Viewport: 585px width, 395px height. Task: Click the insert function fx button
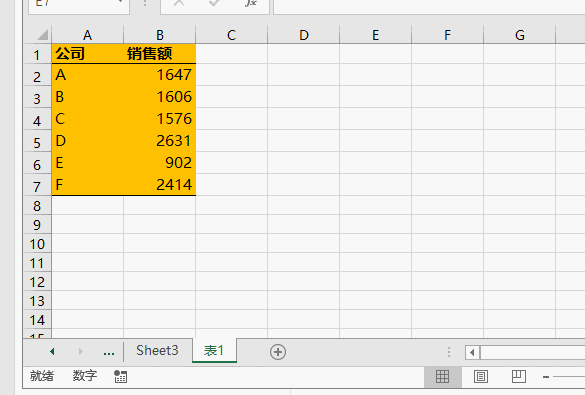(x=251, y=3)
